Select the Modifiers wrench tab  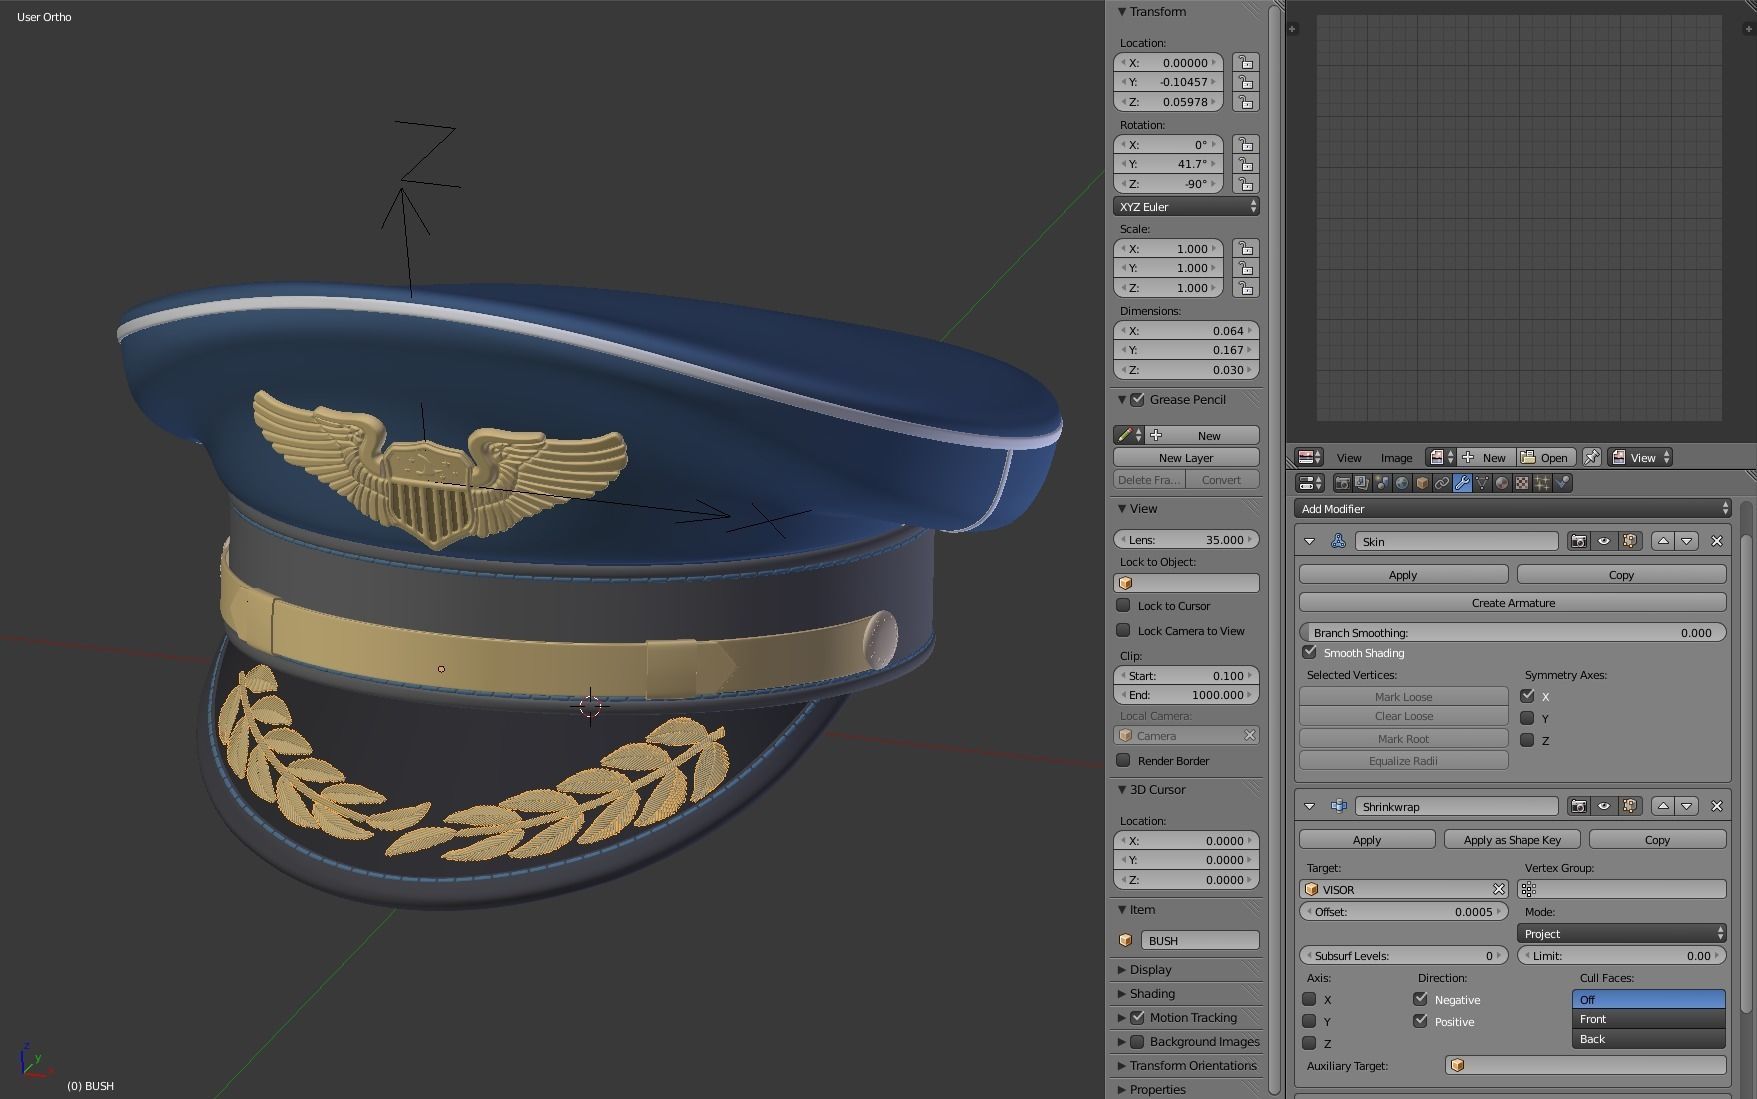(x=1462, y=483)
